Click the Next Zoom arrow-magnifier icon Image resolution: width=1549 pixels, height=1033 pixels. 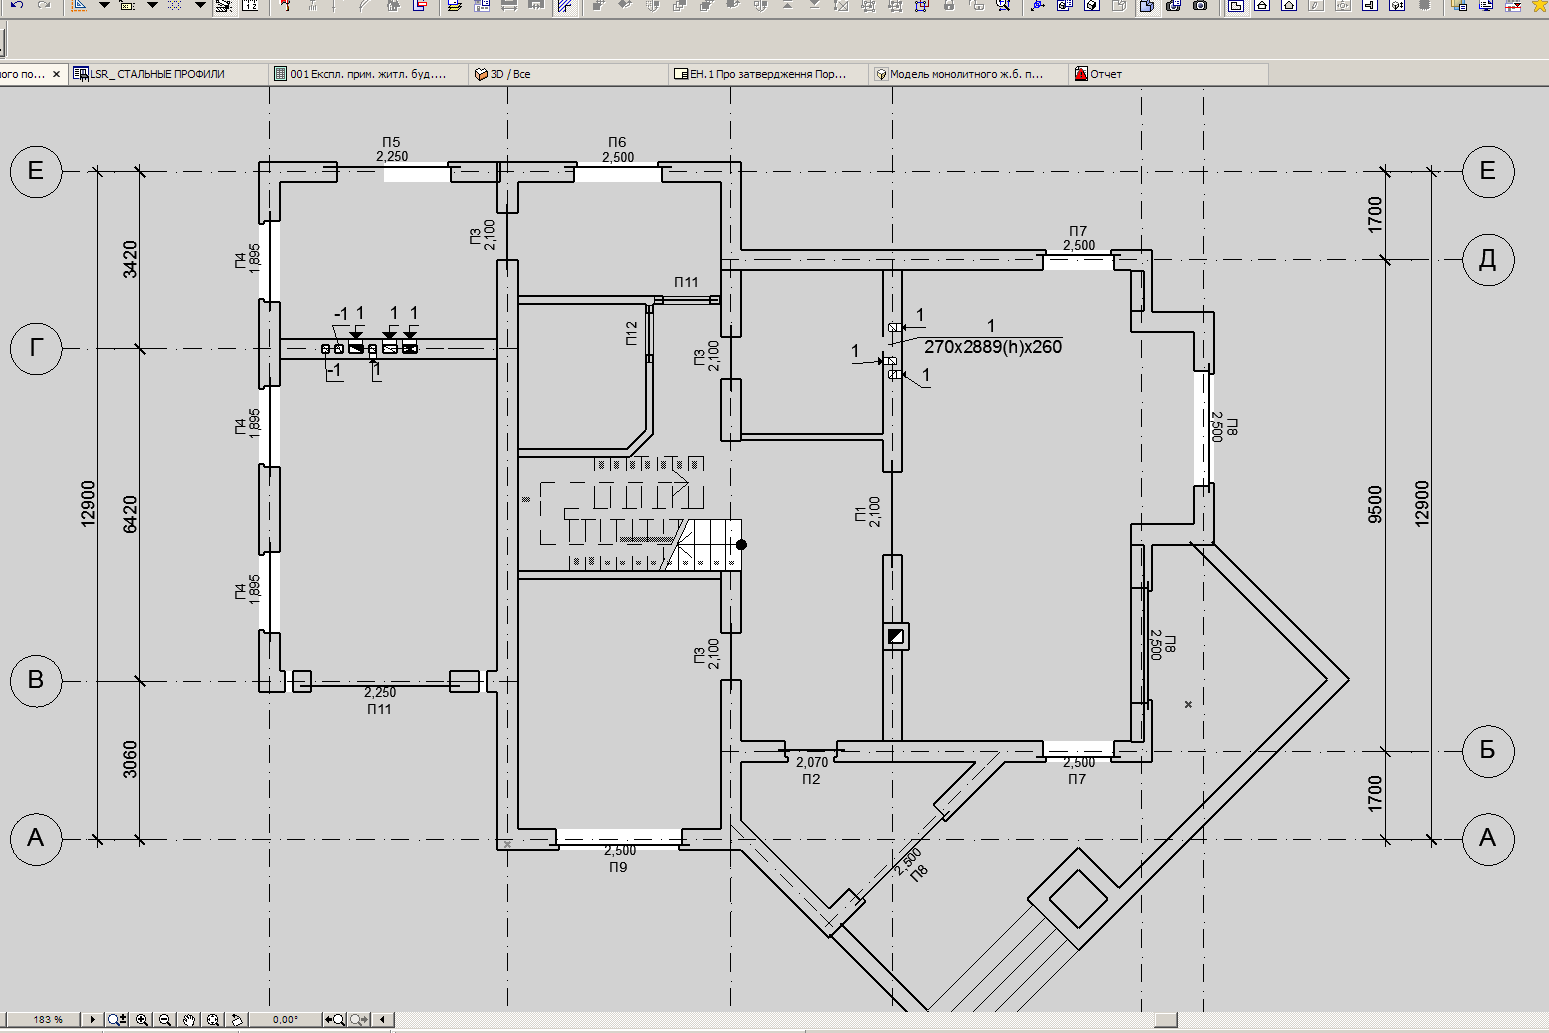pos(359,1020)
